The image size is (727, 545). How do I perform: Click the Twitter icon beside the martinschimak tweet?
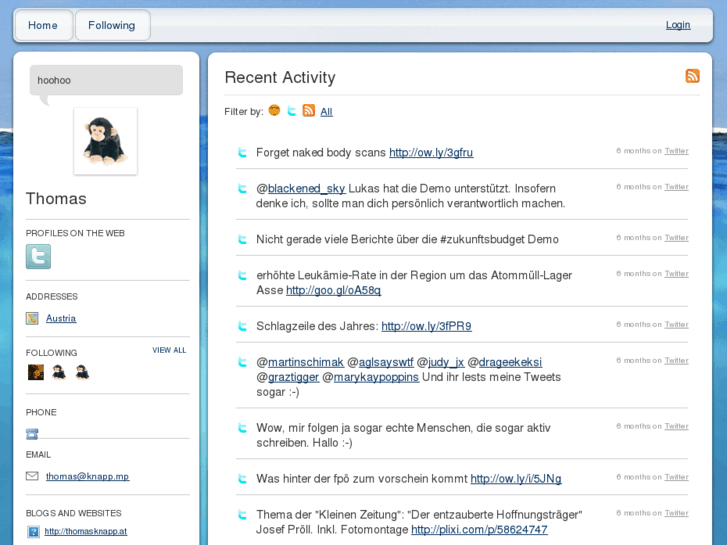(242, 362)
